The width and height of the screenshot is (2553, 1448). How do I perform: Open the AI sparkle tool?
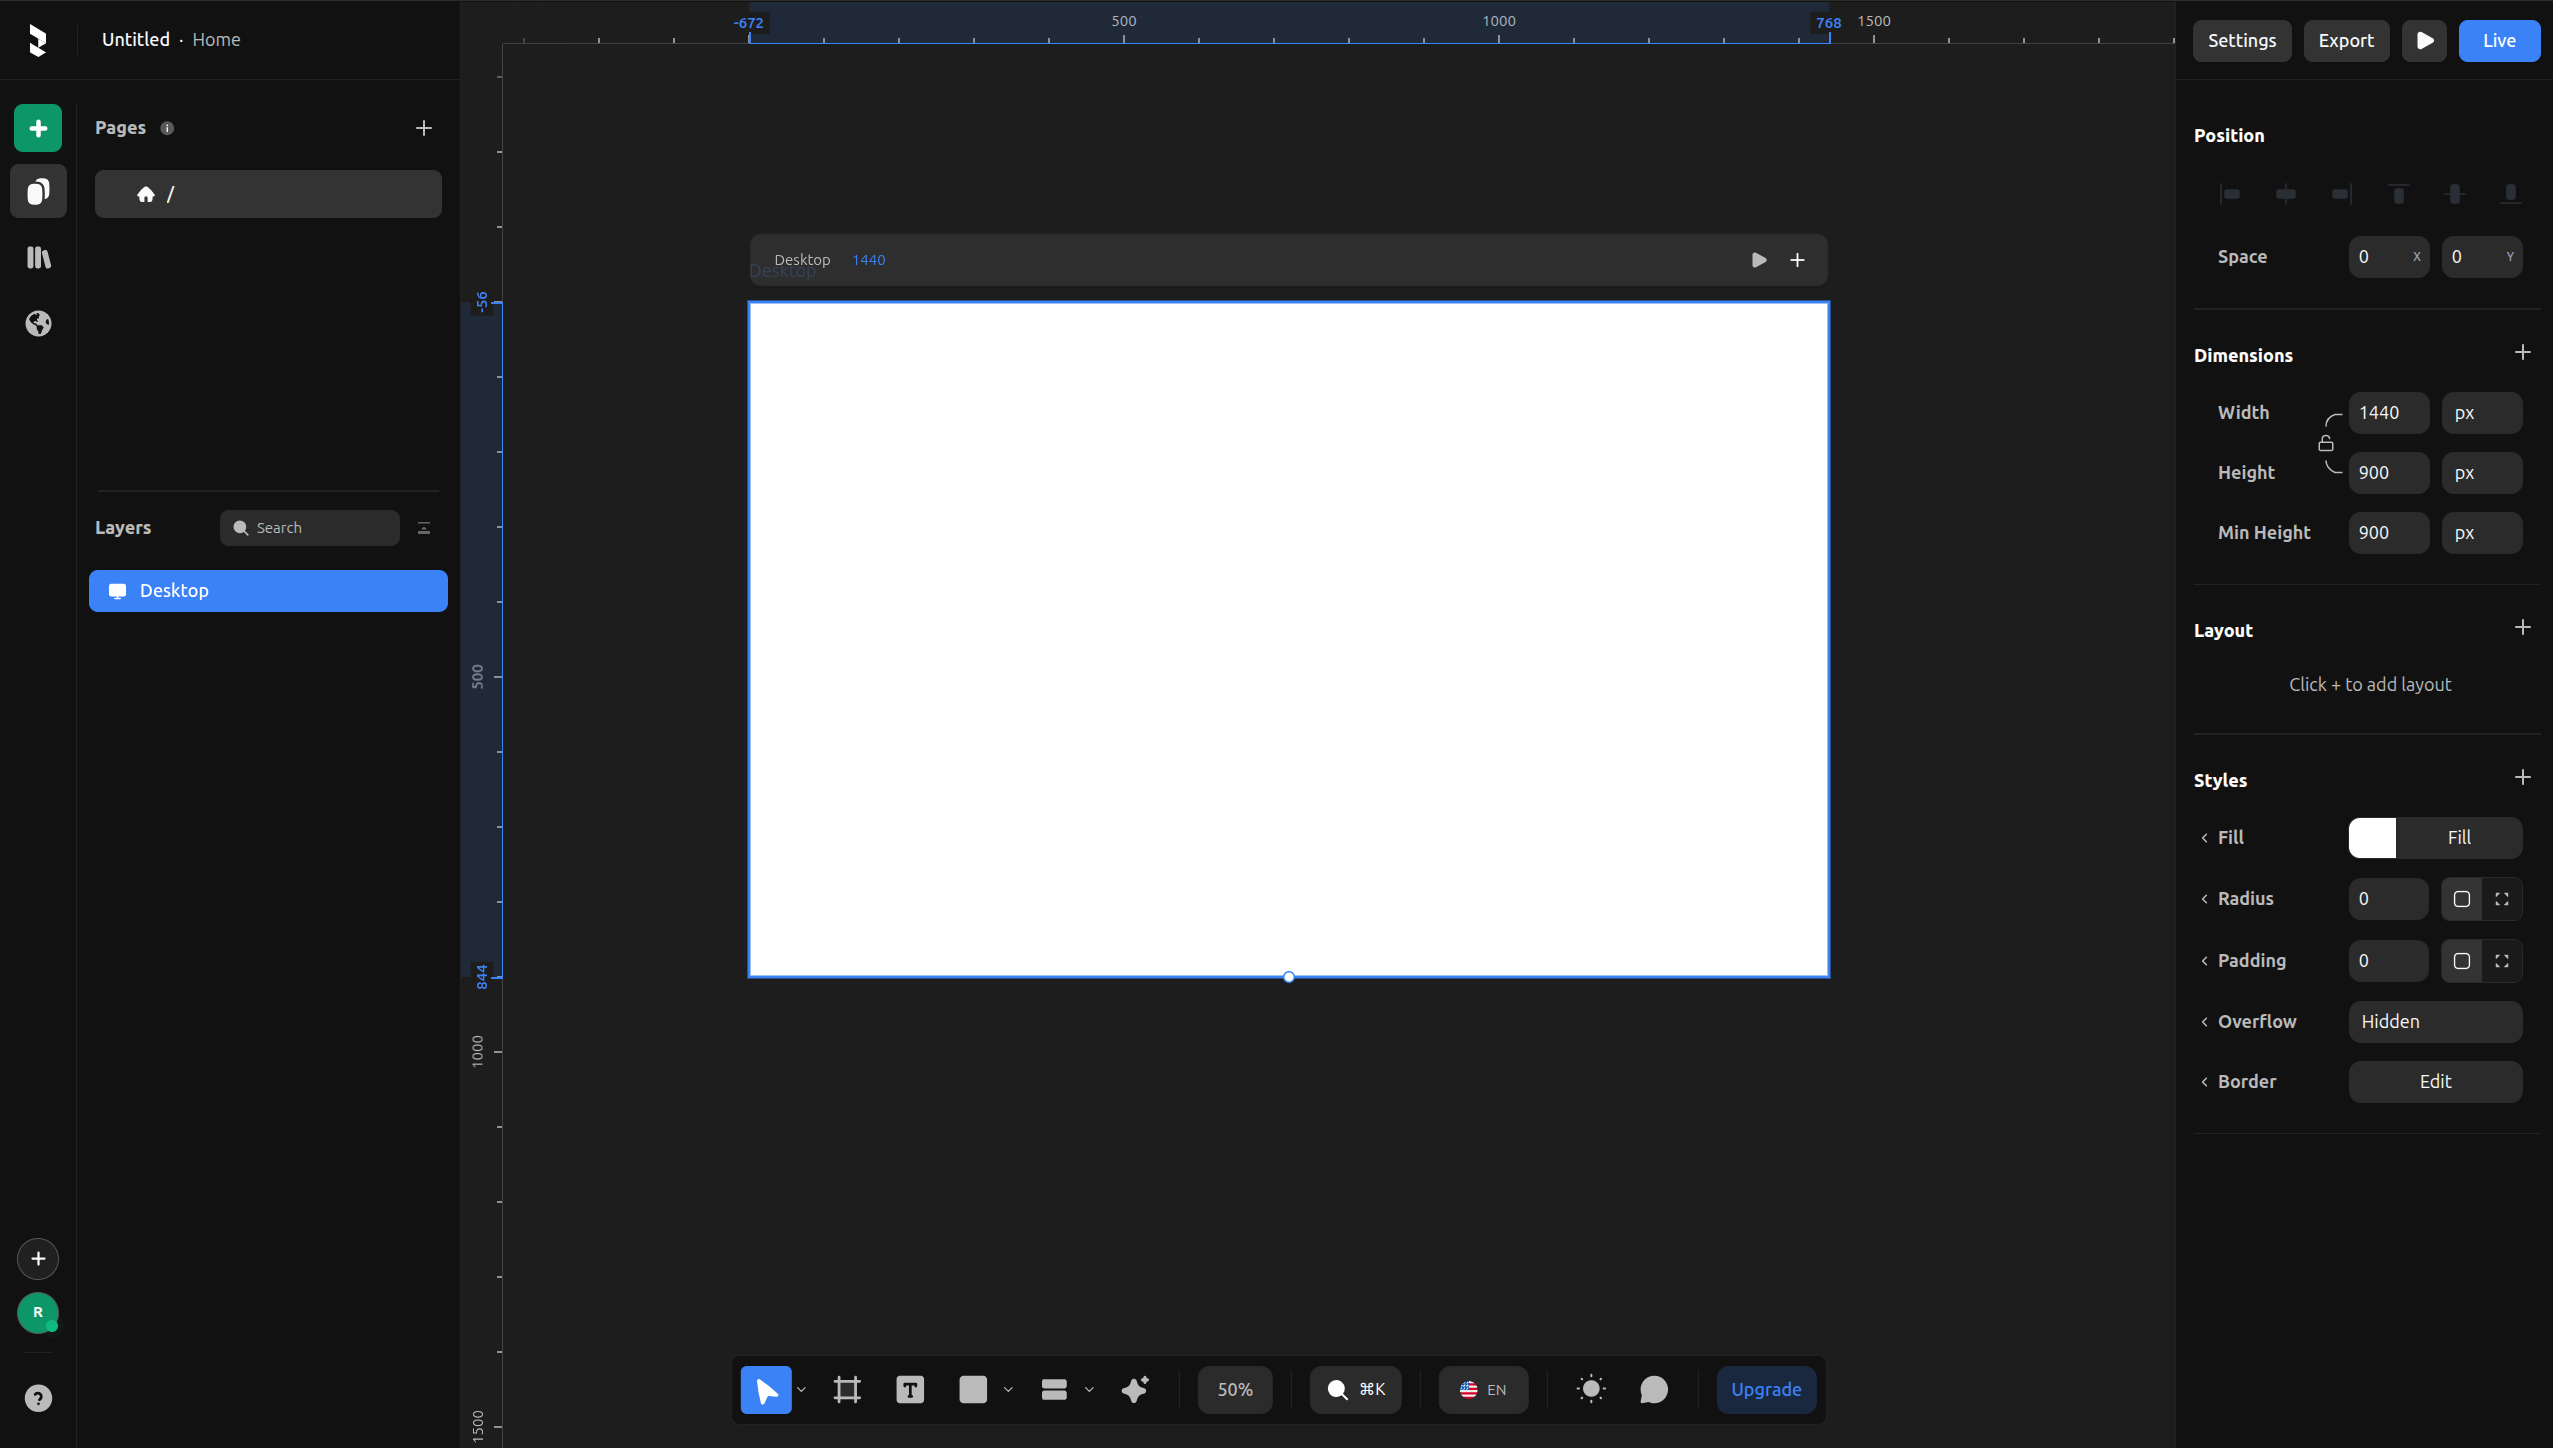click(1135, 1389)
